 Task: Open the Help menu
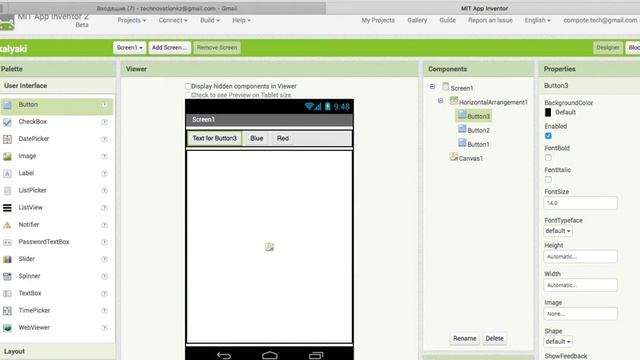241,20
